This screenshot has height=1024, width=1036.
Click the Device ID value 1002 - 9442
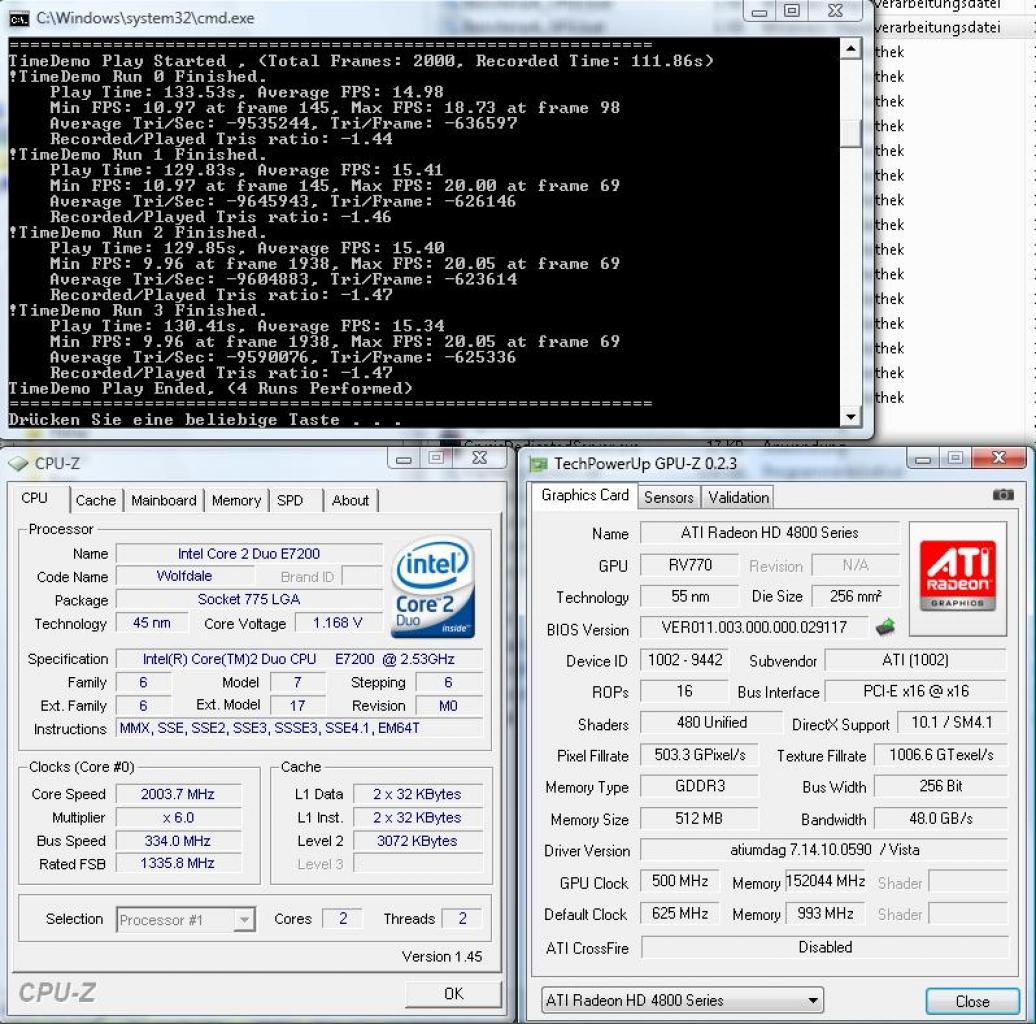click(685, 660)
